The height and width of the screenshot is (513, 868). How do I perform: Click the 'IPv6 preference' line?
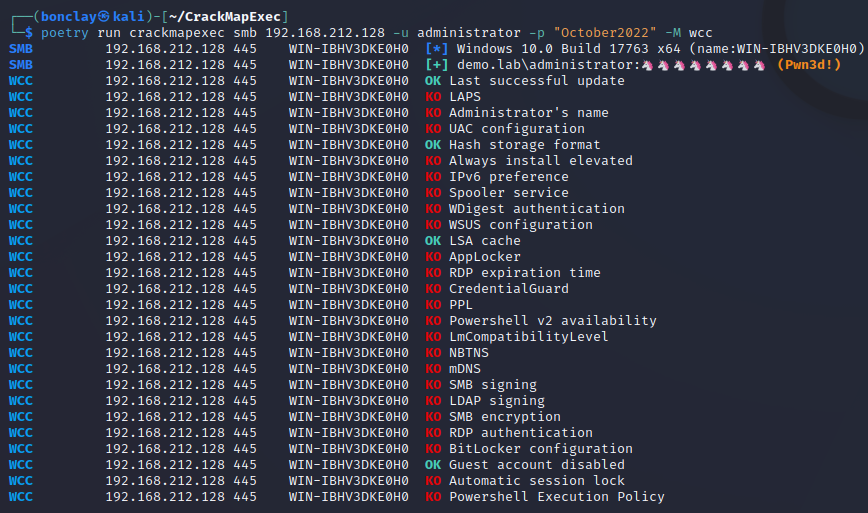coord(509,177)
